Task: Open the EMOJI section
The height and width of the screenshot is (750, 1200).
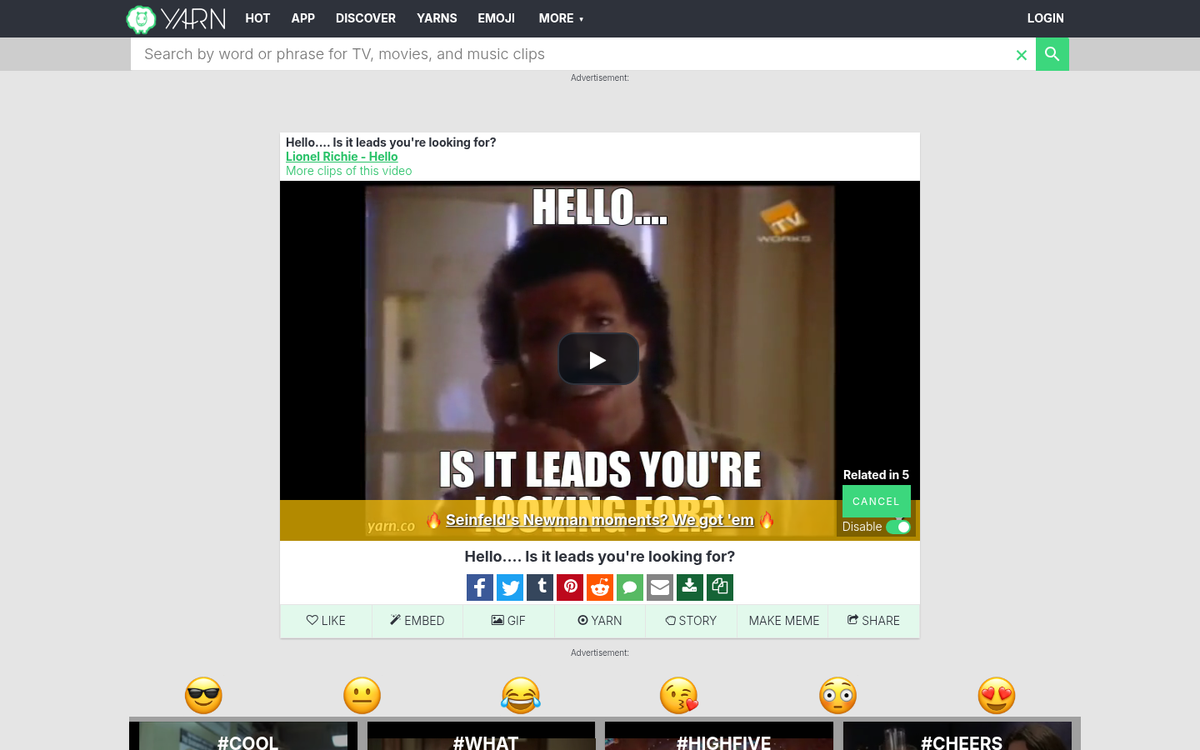Action: (x=496, y=18)
